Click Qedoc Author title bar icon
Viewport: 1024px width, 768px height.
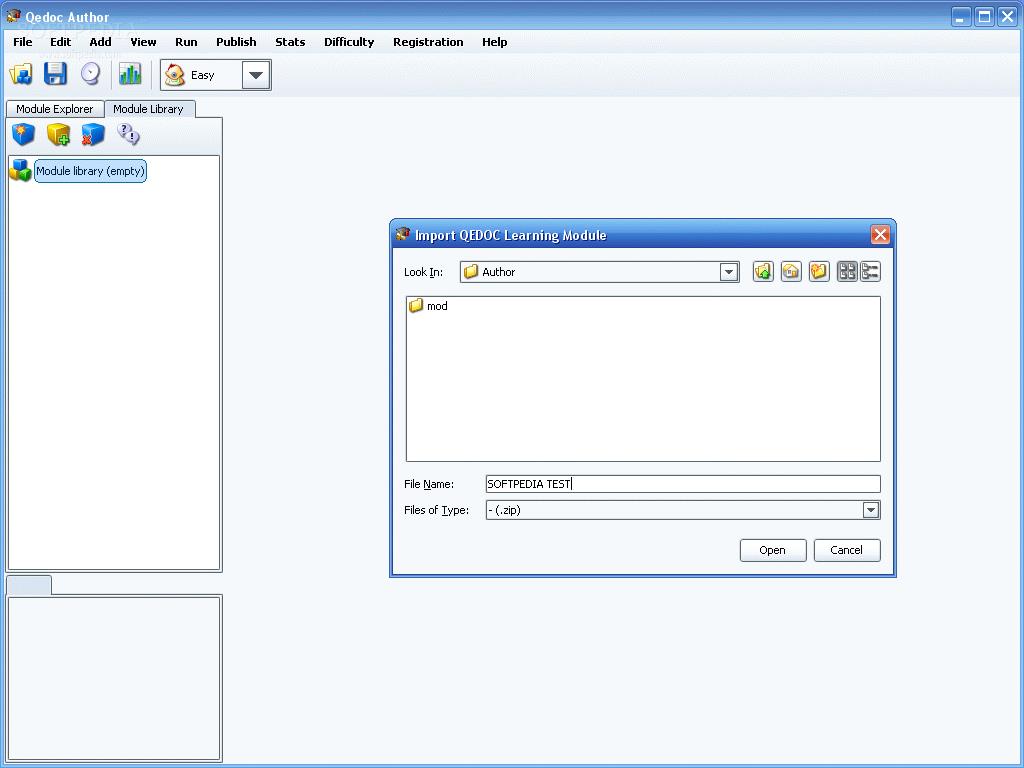coord(13,16)
